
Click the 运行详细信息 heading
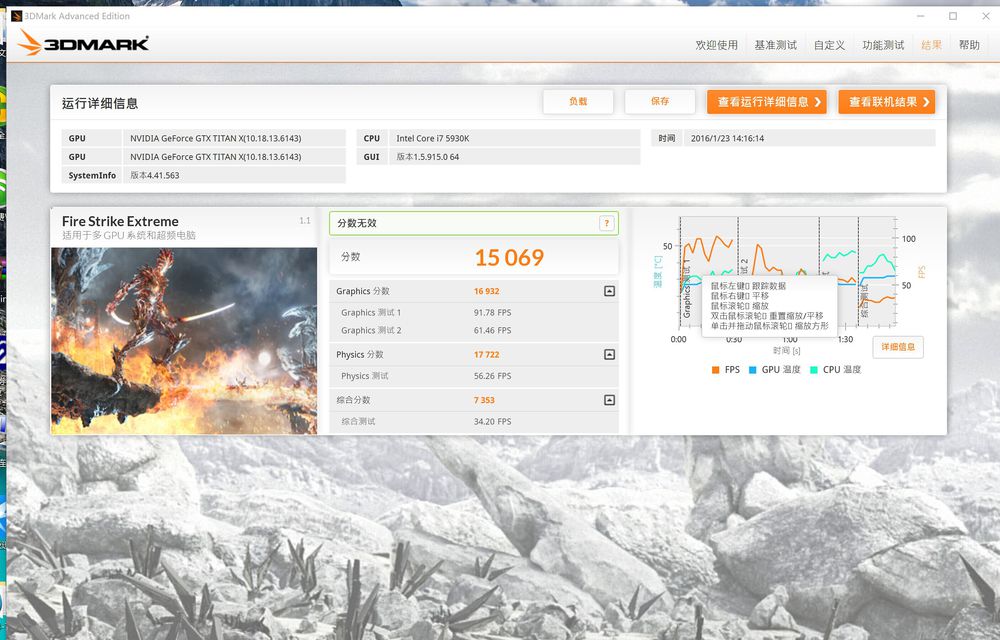[100, 103]
